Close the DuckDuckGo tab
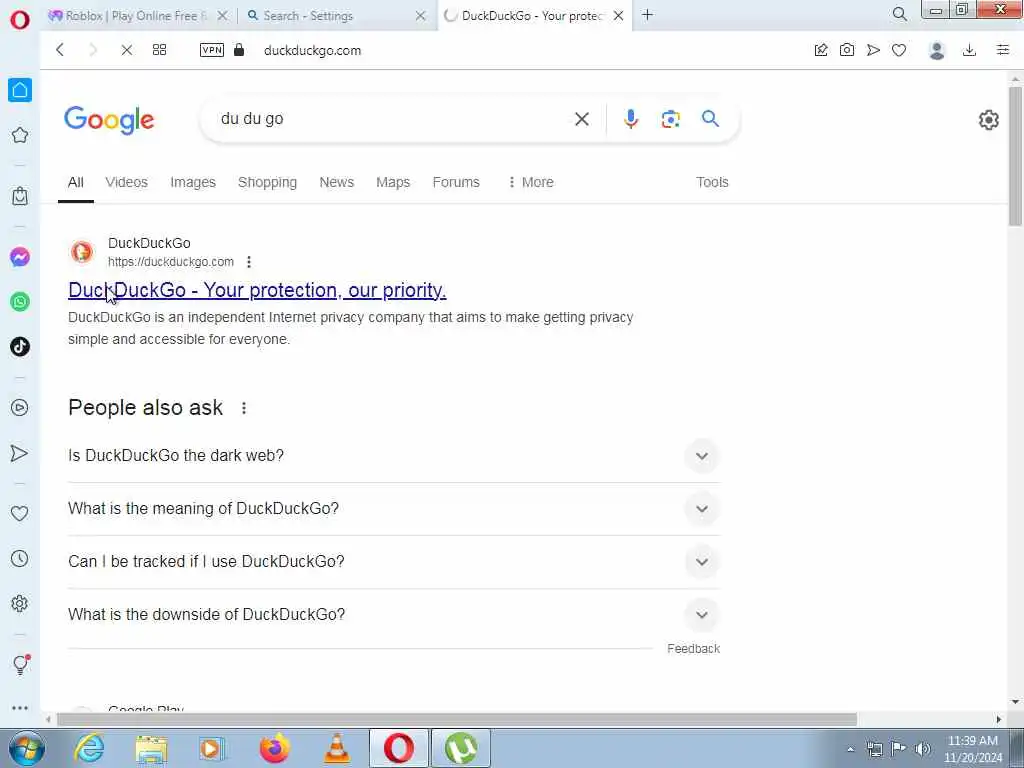This screenshot has width=1024, height=768. 618,16
